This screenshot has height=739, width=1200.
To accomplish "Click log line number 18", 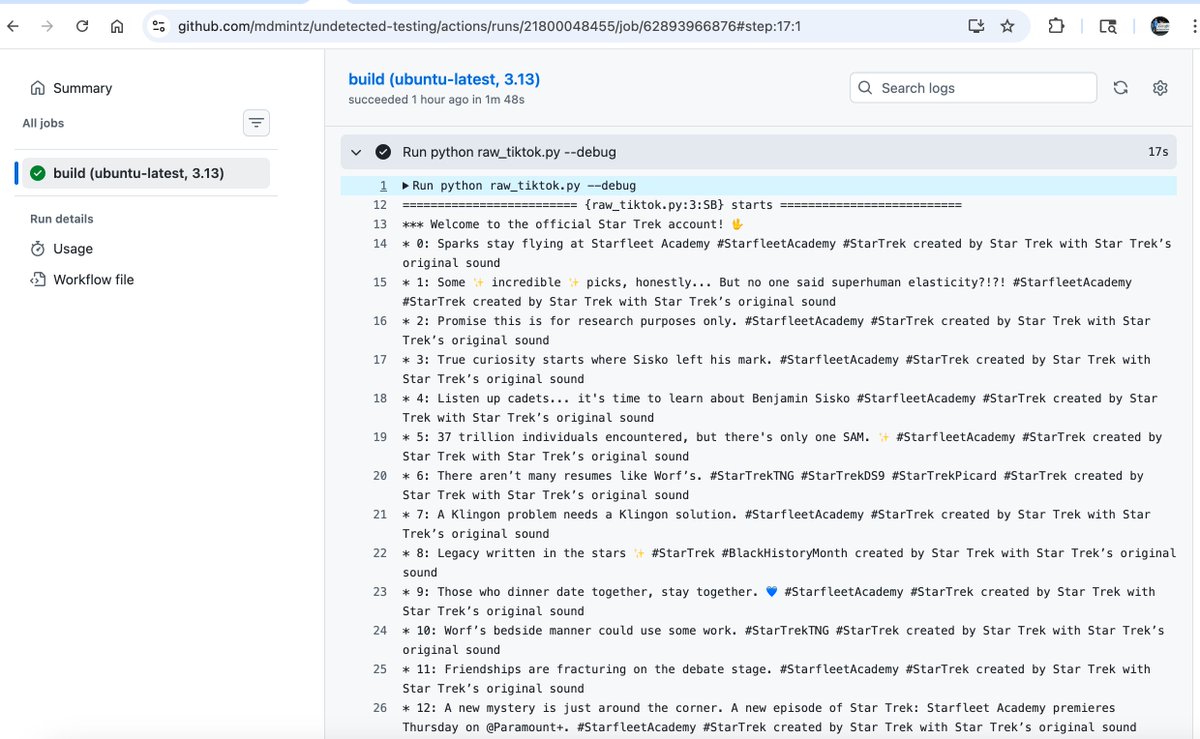I will pyautogui.click(x=380, y=398).
